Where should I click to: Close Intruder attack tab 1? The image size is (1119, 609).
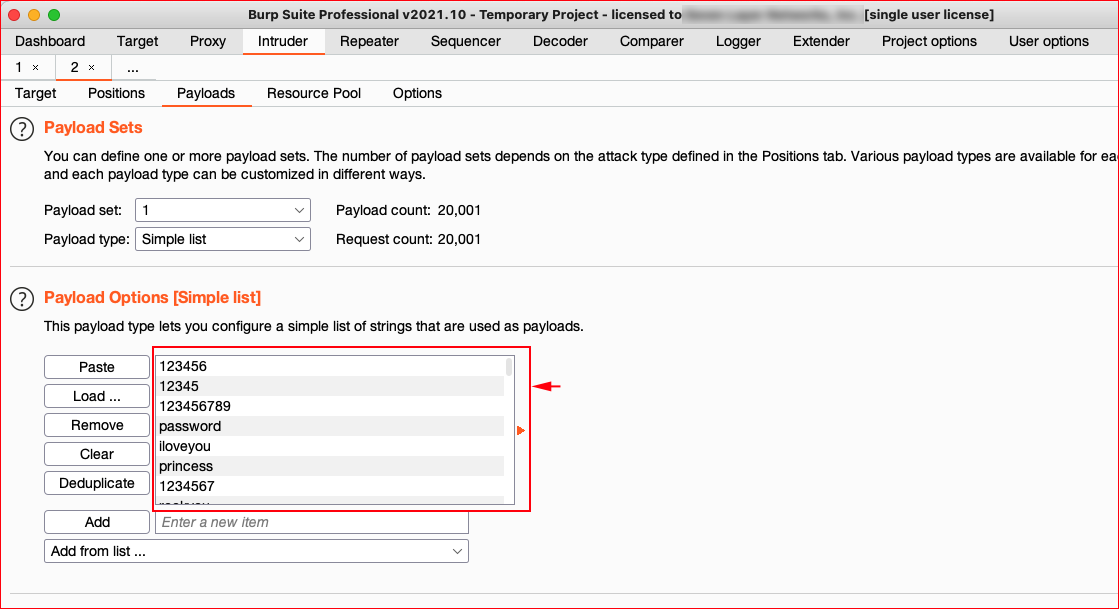(x=36, y=68)
